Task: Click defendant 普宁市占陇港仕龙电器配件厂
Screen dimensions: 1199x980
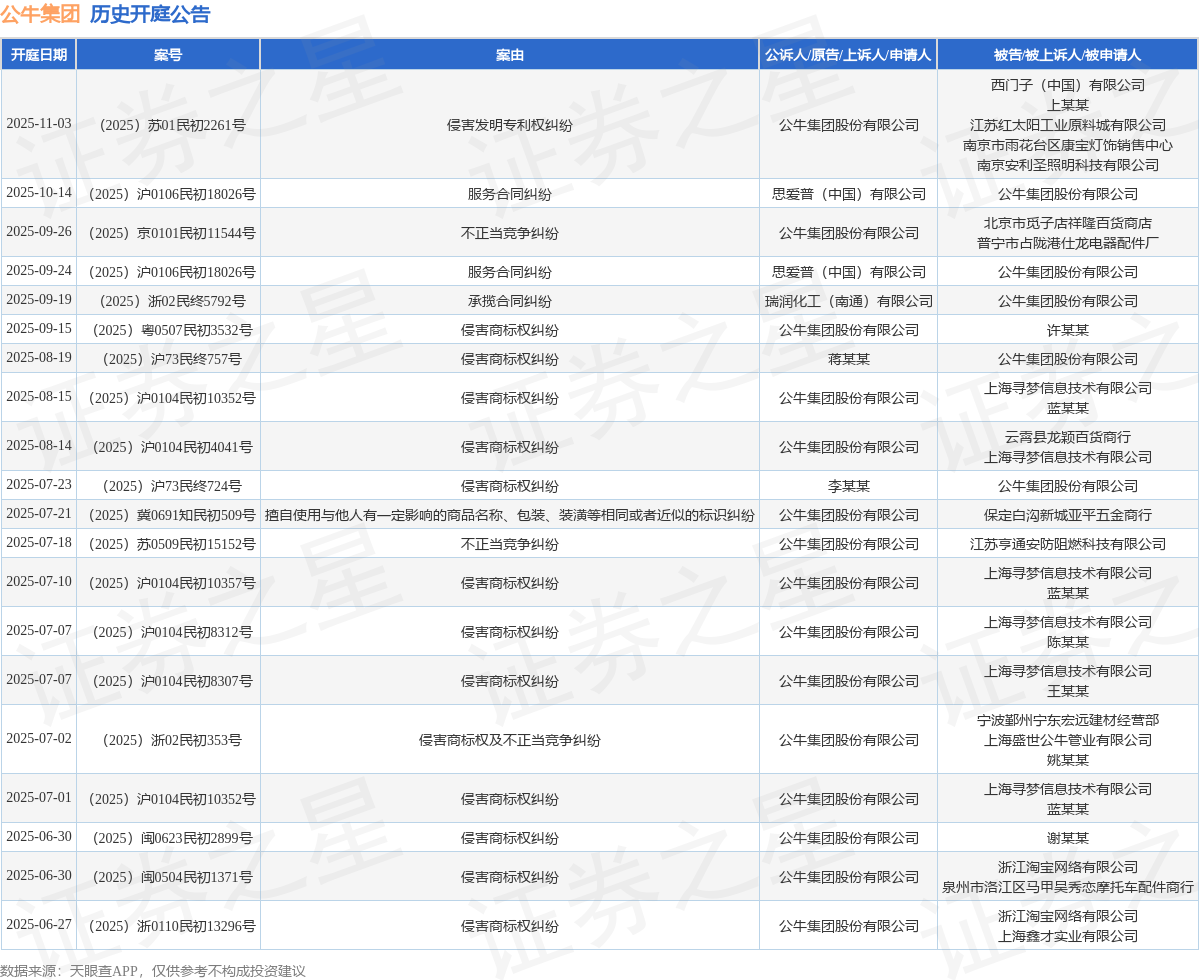Action: [1067, 243]
